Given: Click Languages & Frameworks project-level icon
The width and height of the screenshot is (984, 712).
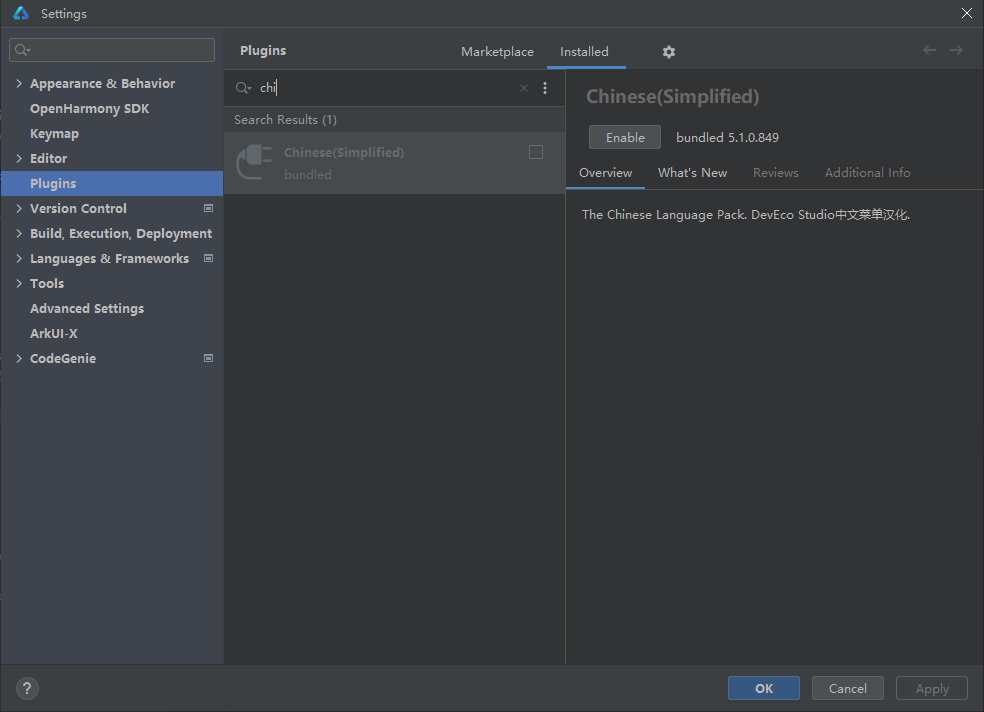Looking at the screenshot, I should tap(208, 258).
